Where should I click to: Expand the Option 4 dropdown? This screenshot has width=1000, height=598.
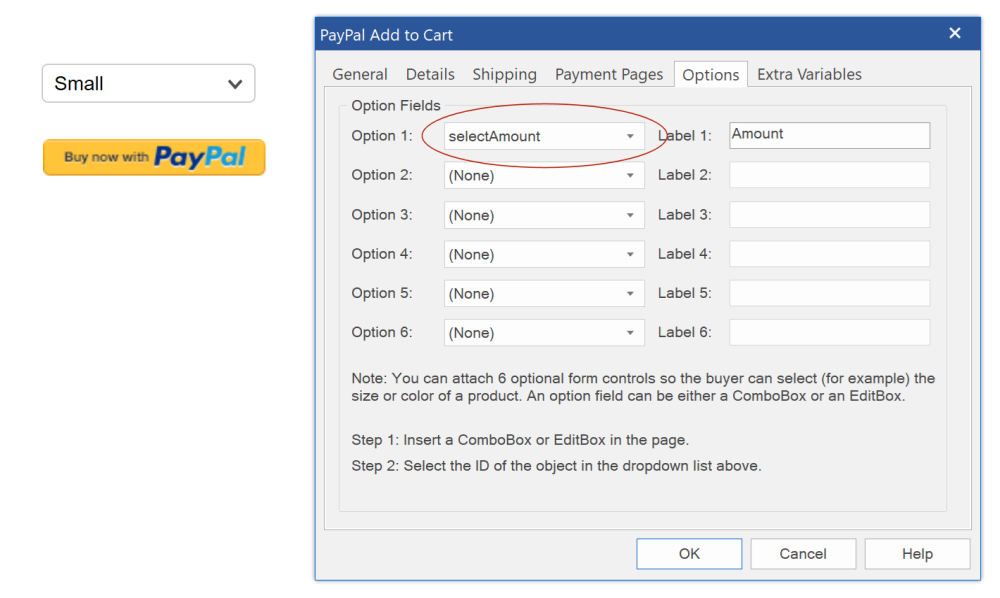[544, 254]
